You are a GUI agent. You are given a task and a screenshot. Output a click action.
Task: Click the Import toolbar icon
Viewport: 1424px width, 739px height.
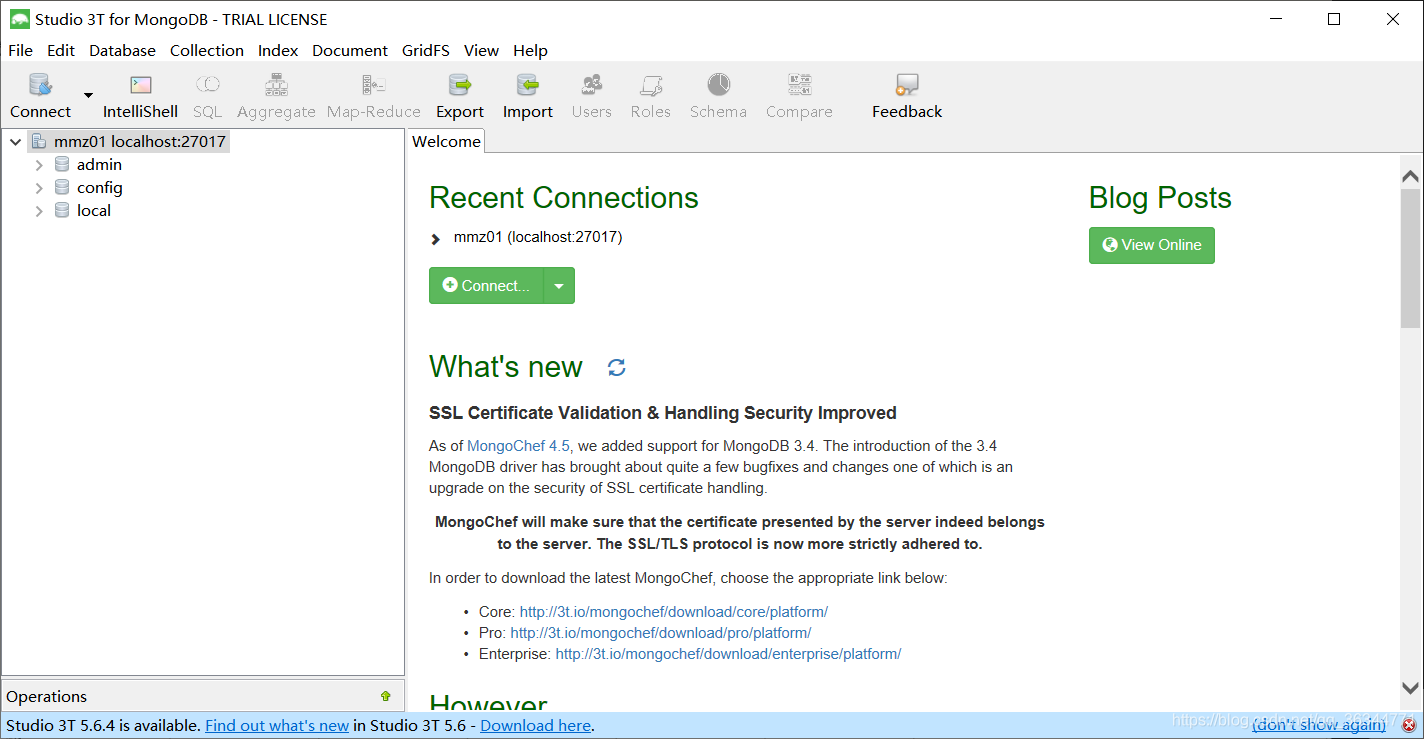point(528,85)
